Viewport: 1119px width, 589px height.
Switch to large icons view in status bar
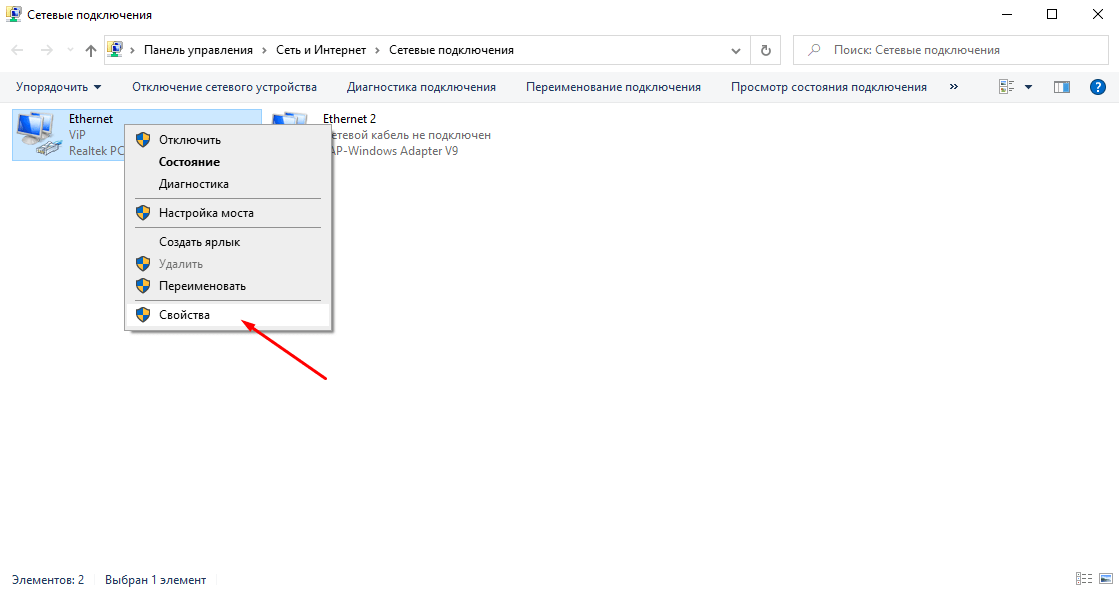1106,578
